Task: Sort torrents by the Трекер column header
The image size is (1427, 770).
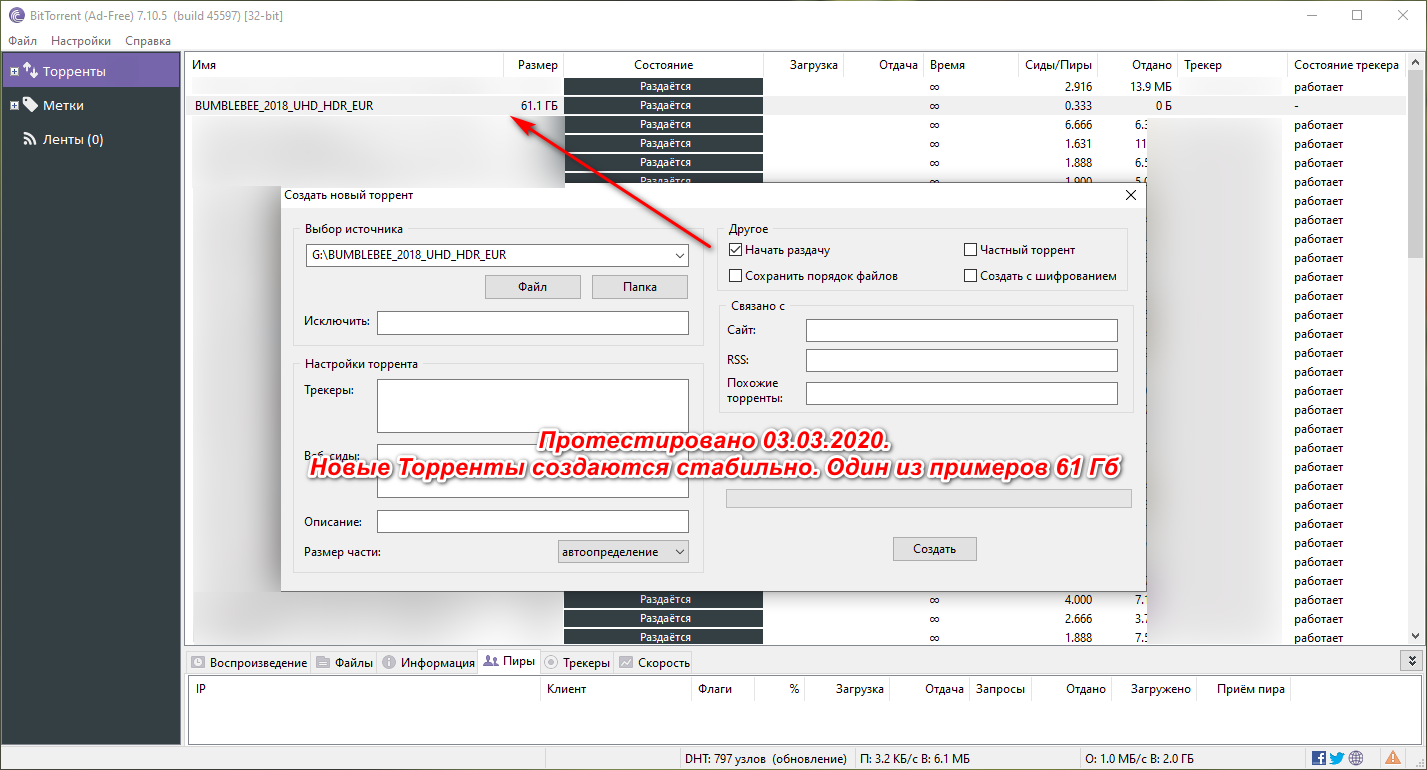Action: [1233, 65]
